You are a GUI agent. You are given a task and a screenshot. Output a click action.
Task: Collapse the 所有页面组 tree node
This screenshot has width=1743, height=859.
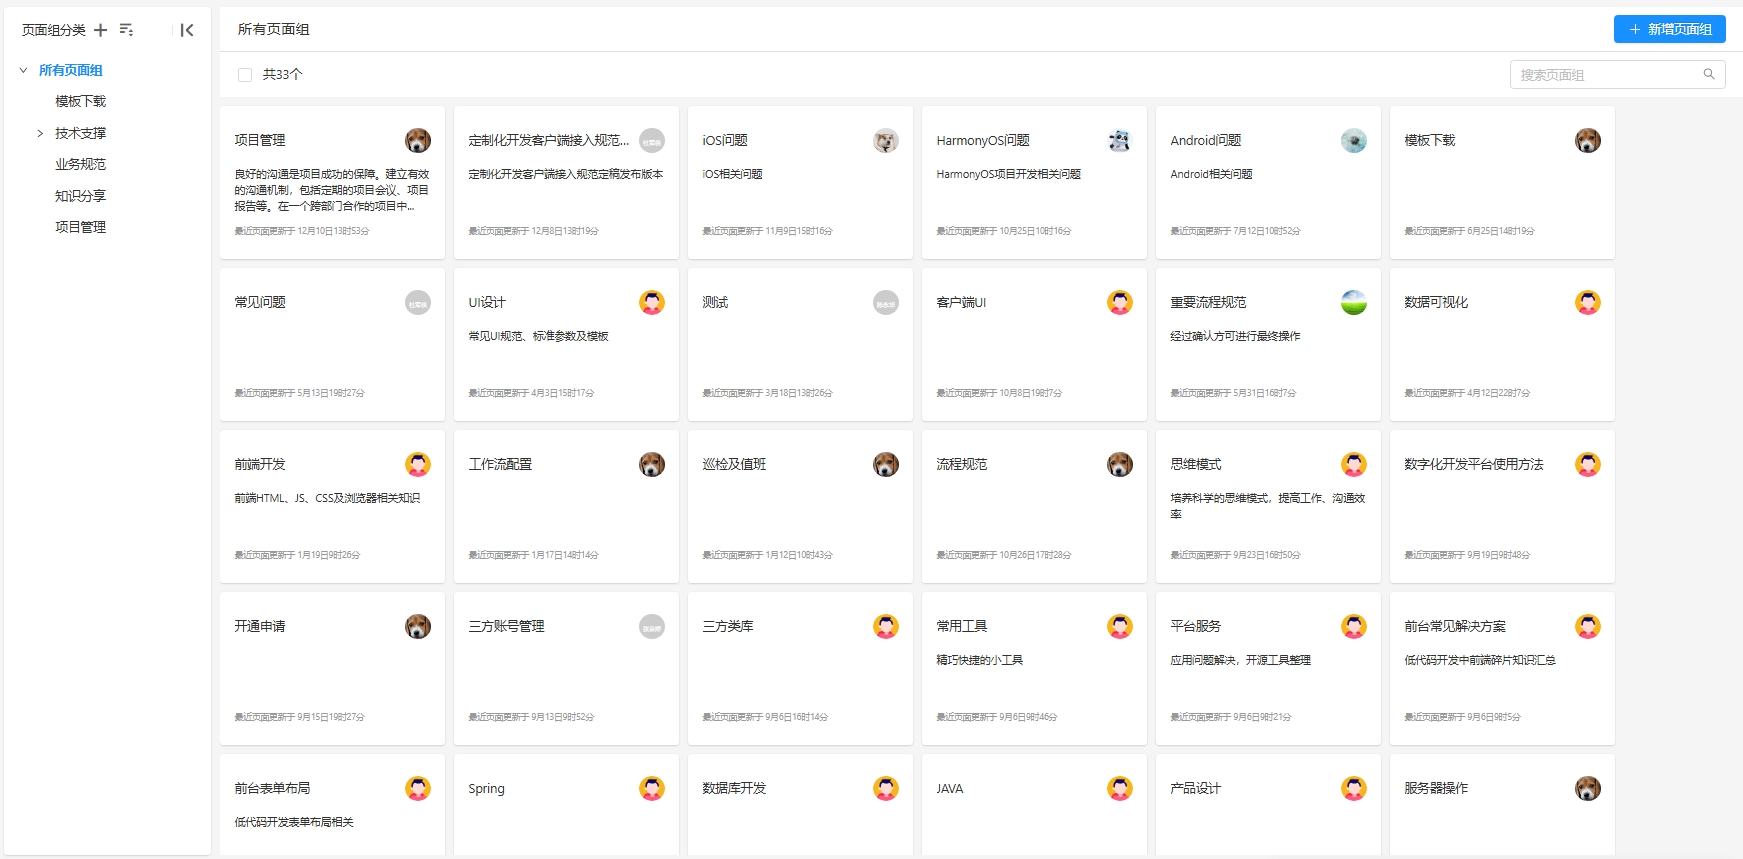pyautogui.click(x=24, y=70)
